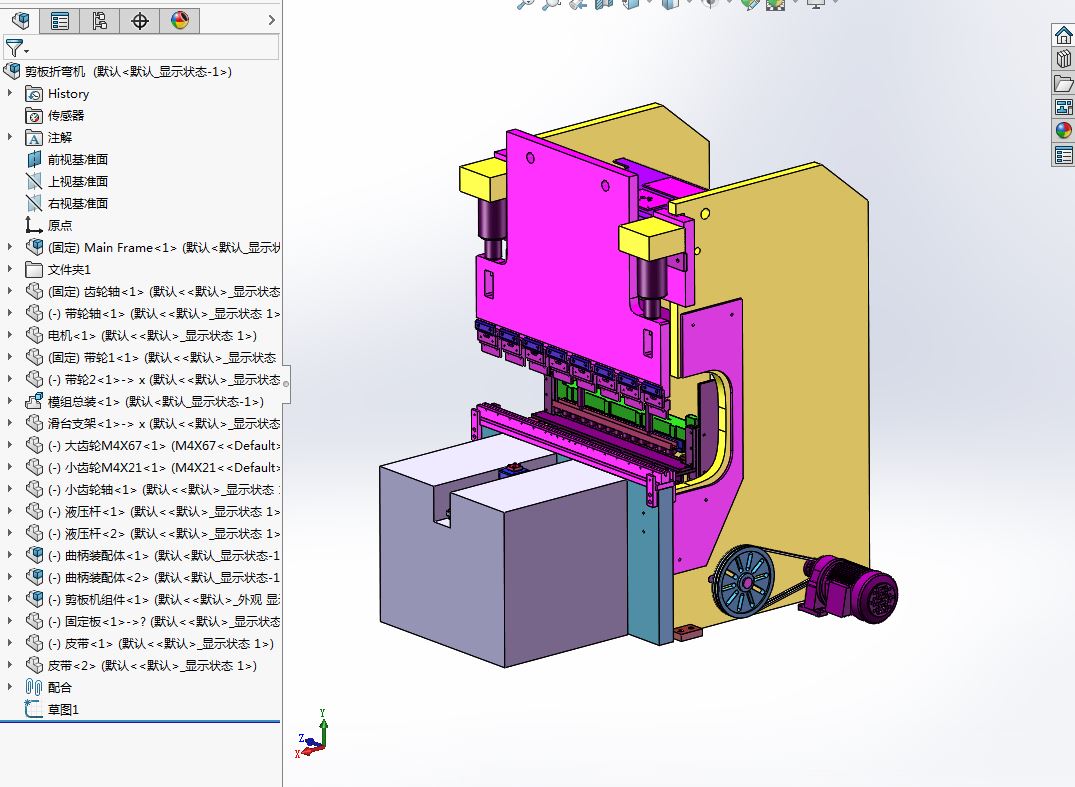The height and width of the screenshot is (787, 1075).
Task: Open the Appearances color-ball icon in task pane
Action: [1063, 130]
